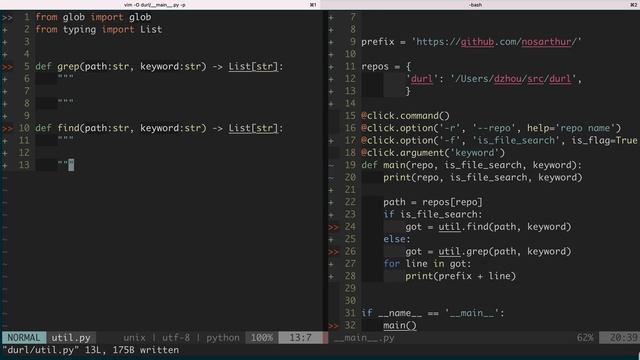Click the underlined main() call on line 32
Image resolution: width=640 pixels, height=360 pixels.
[x=400, y=326]
